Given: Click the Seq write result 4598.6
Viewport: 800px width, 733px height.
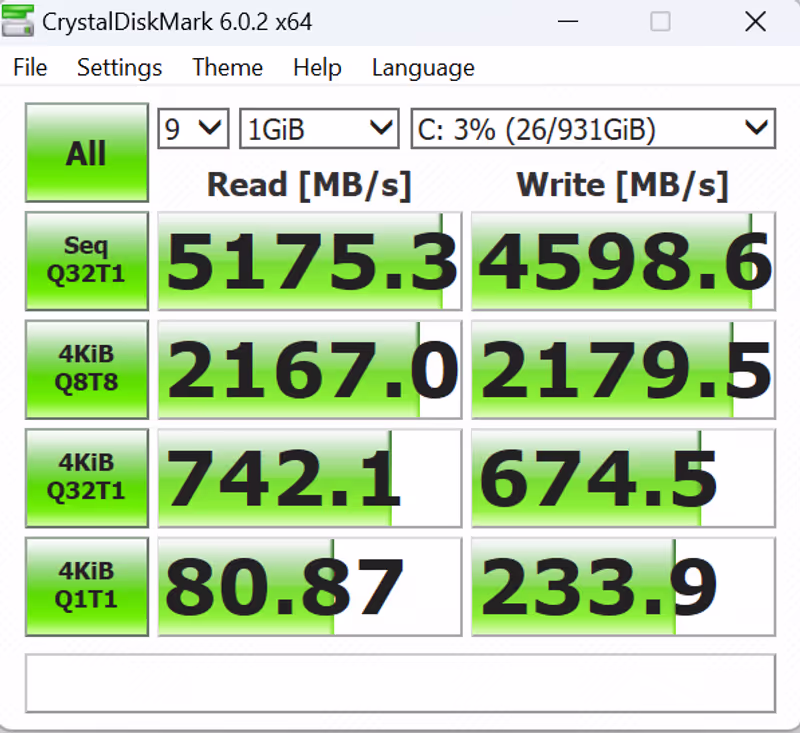Looking at the screenshot, I should (x=623, y=261).
